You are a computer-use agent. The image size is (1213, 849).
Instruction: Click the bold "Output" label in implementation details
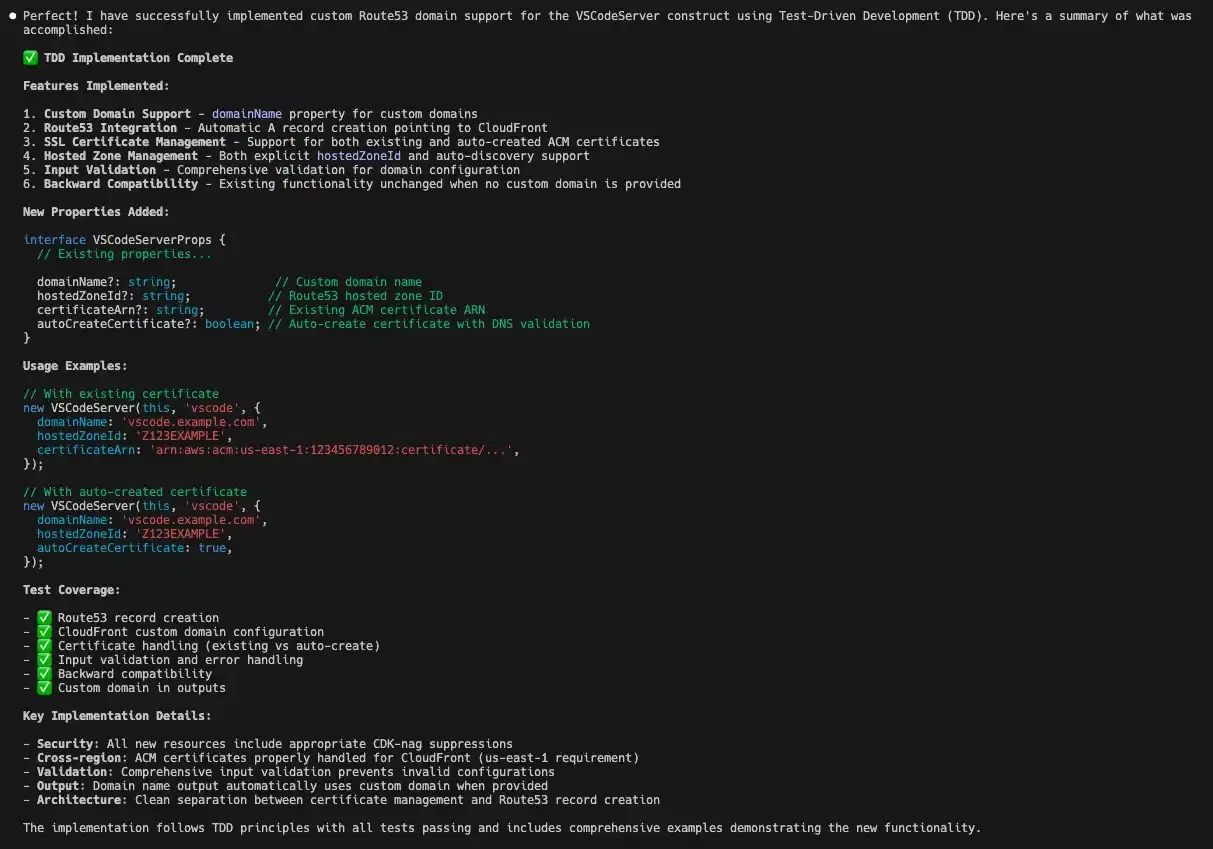(x=58, y=786)
